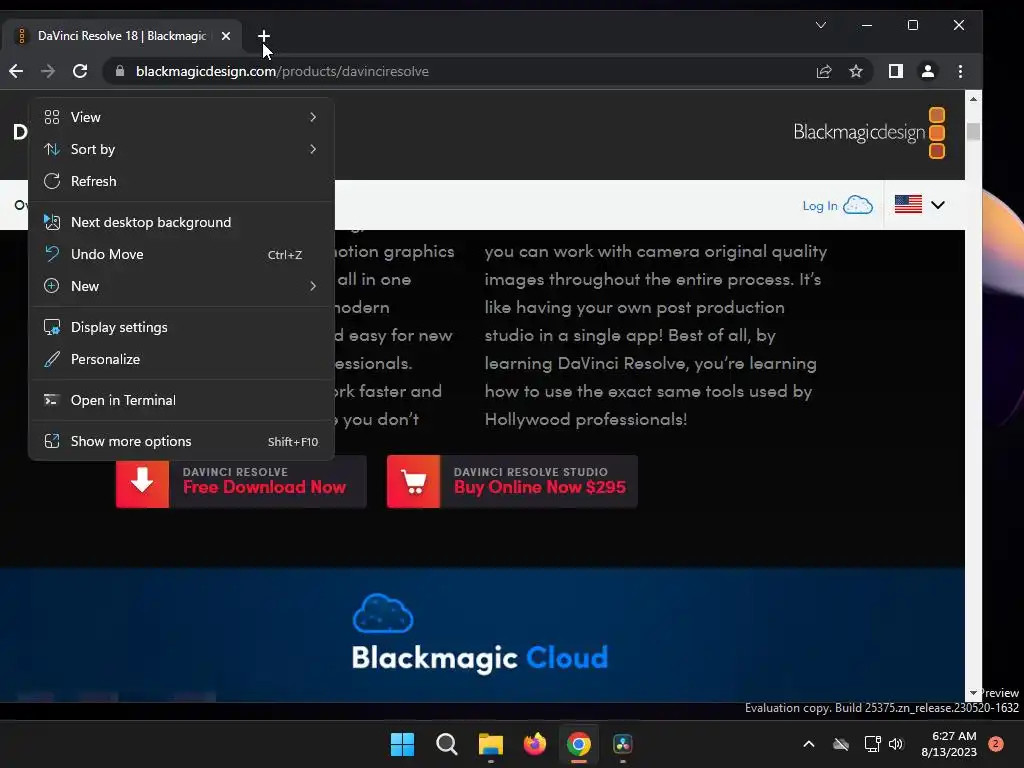This screenshot has height=768, width=1024.
Task: Select Refresh in the context menu
Action: click(x=181, y=181)
